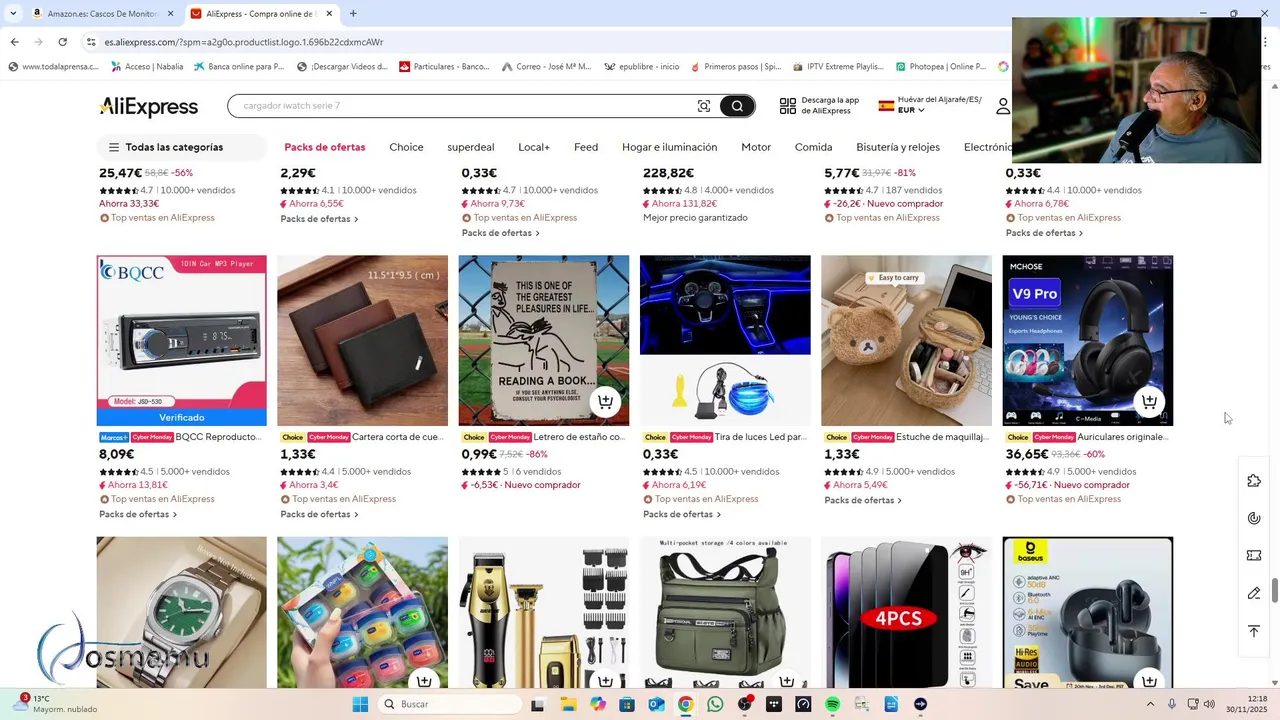The image size is (1280, 720).
Task: Add V9 Pro headphones to cart
Action: (x=1149, y=402)
